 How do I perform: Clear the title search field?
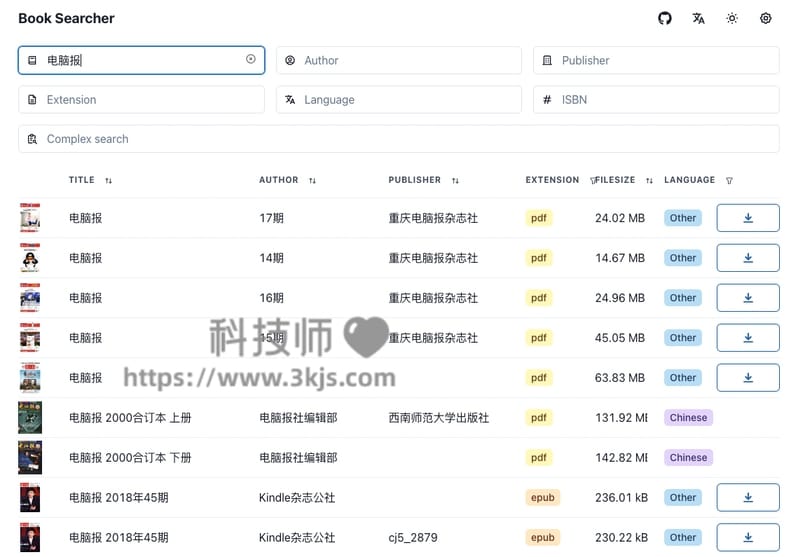251,59
